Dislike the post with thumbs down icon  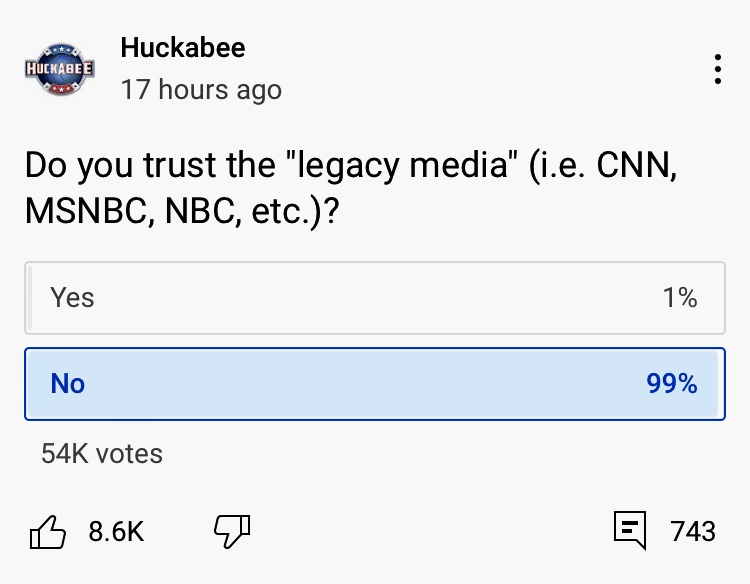tap(232, 532)
